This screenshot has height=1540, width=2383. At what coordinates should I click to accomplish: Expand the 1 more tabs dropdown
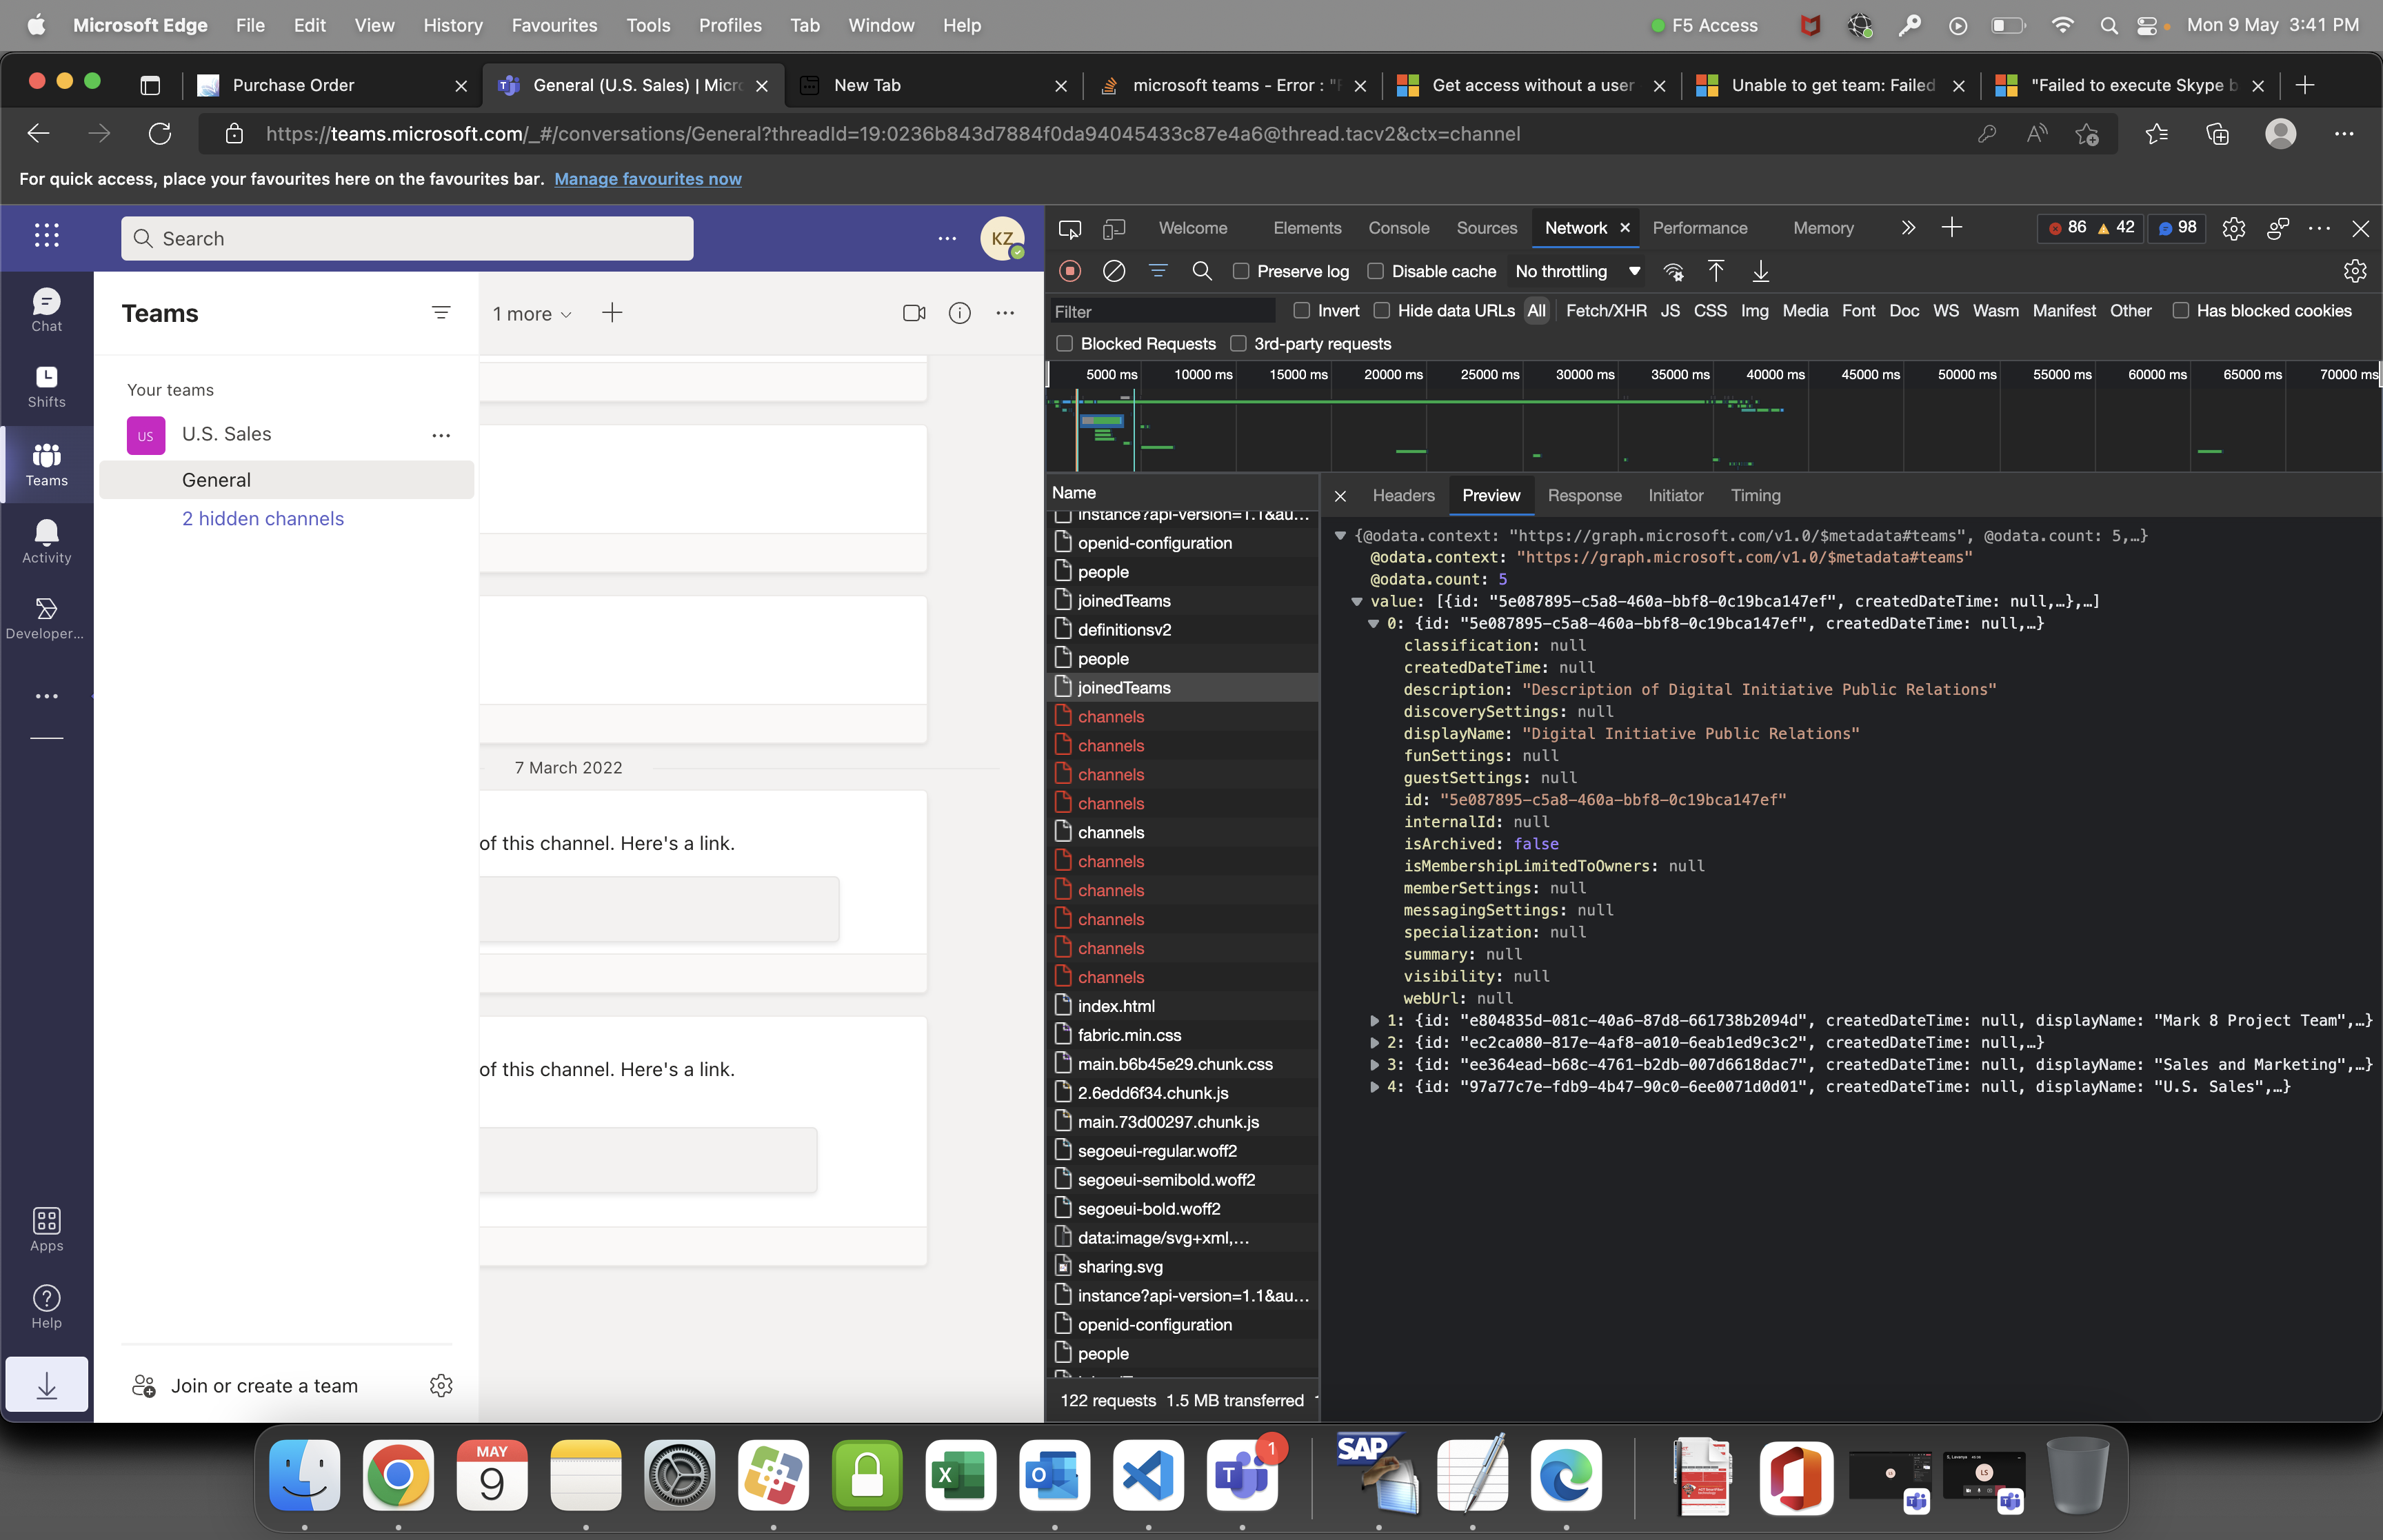(532, 314)
